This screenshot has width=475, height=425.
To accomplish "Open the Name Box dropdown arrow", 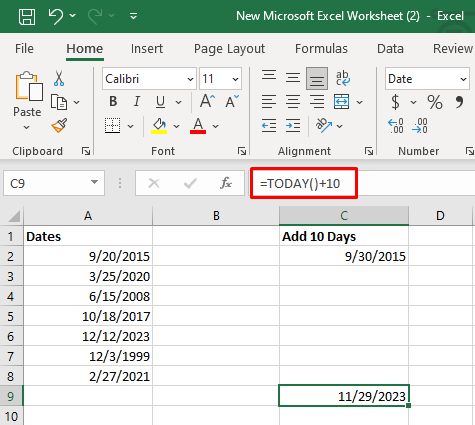I will click(95, 182).
